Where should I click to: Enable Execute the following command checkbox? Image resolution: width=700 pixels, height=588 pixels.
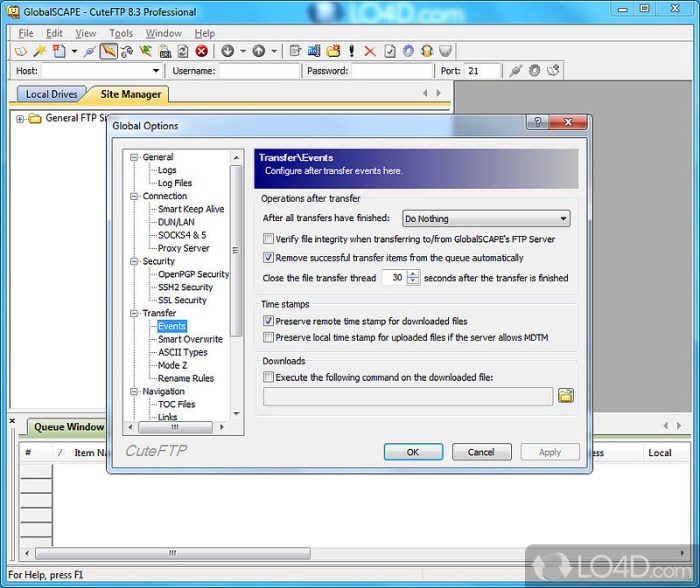click(x=268, y=377)
